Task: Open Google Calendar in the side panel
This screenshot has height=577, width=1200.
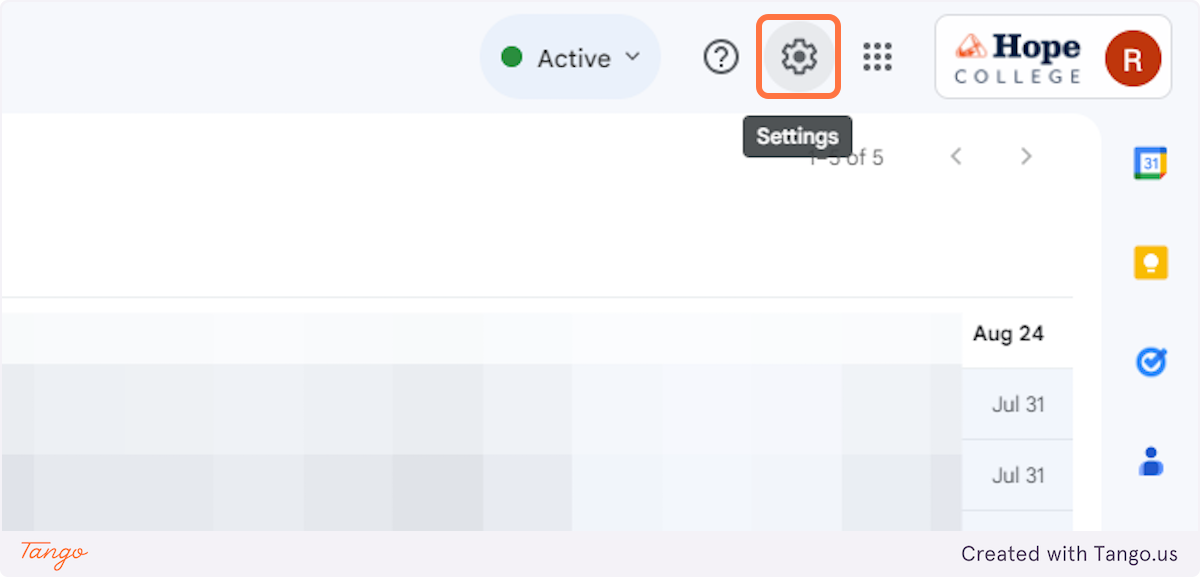Action: pos(1150,163)
